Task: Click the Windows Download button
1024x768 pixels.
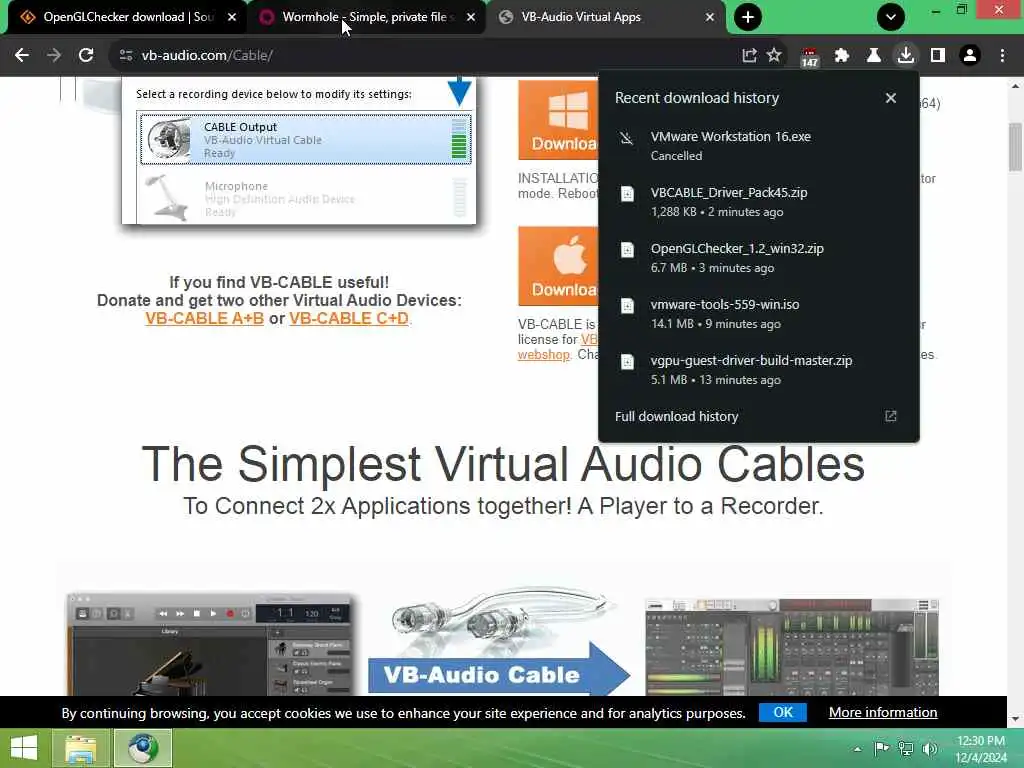Action: 558,120
